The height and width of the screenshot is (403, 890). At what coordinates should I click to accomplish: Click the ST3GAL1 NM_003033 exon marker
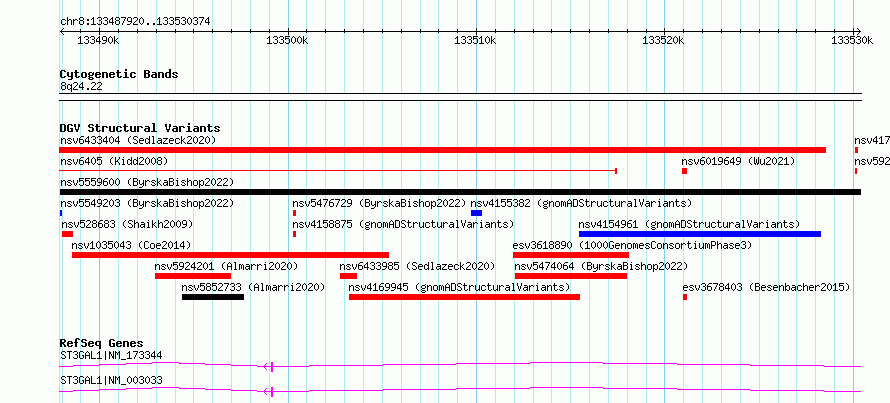pos(272,391)
